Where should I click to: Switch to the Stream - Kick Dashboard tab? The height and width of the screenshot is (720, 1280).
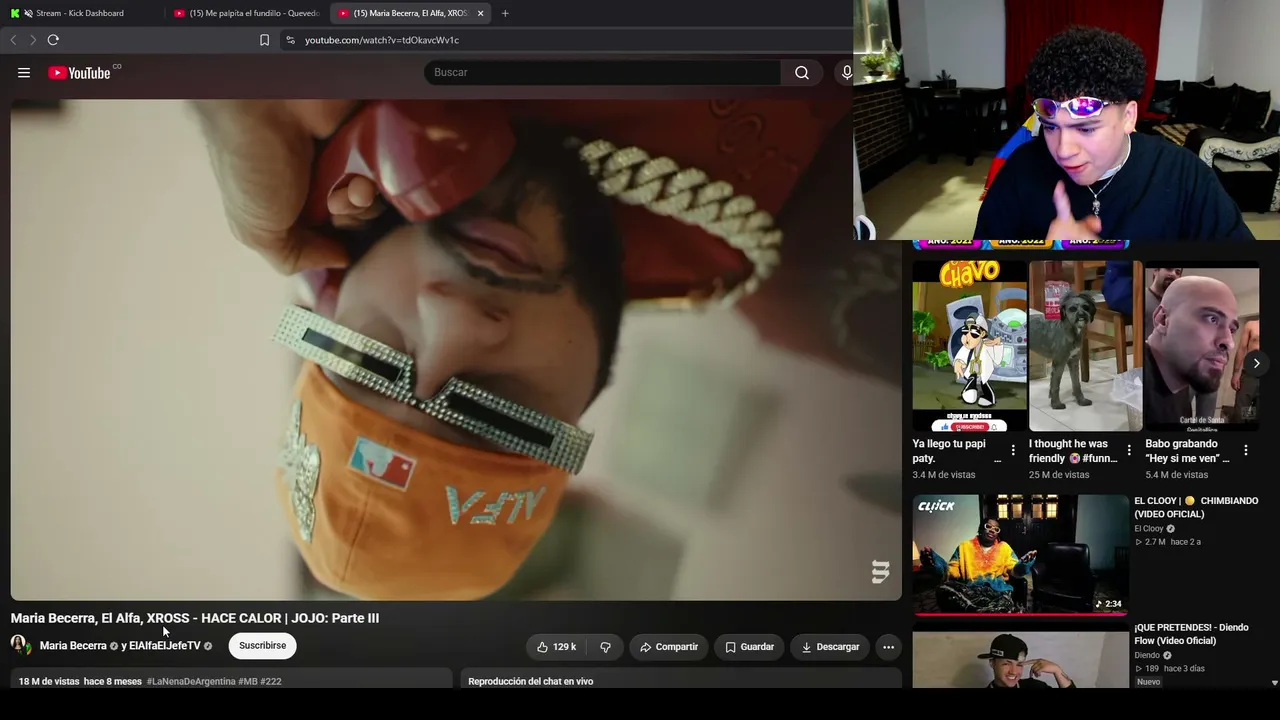80,13
